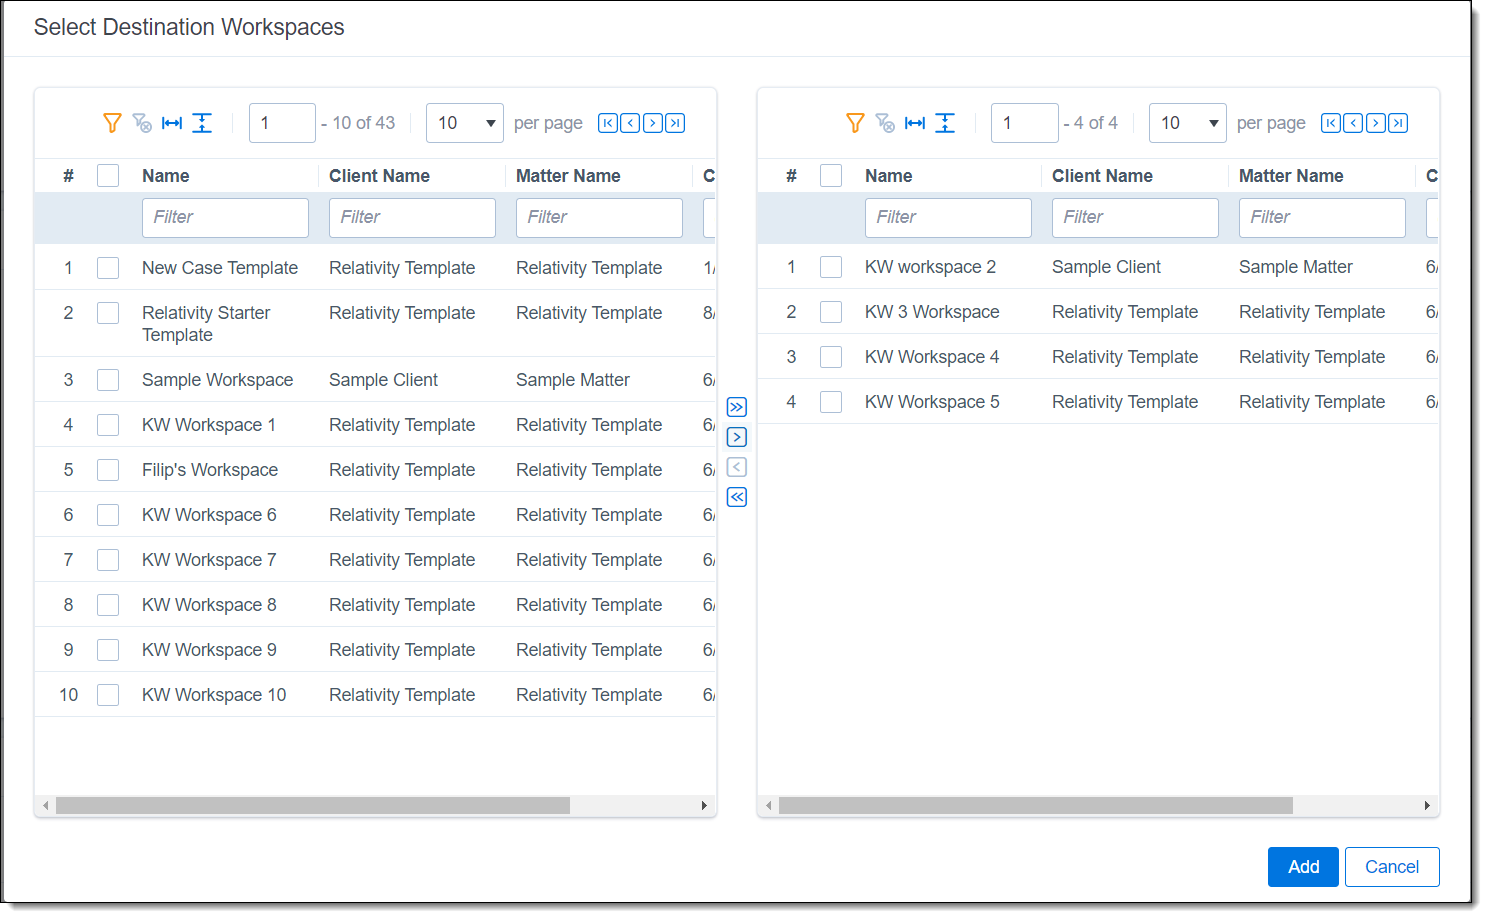This screenshot has height=918, width=1487.
Task: Tick the KW Workspace 4 checkbox
Action: (831, 357)
